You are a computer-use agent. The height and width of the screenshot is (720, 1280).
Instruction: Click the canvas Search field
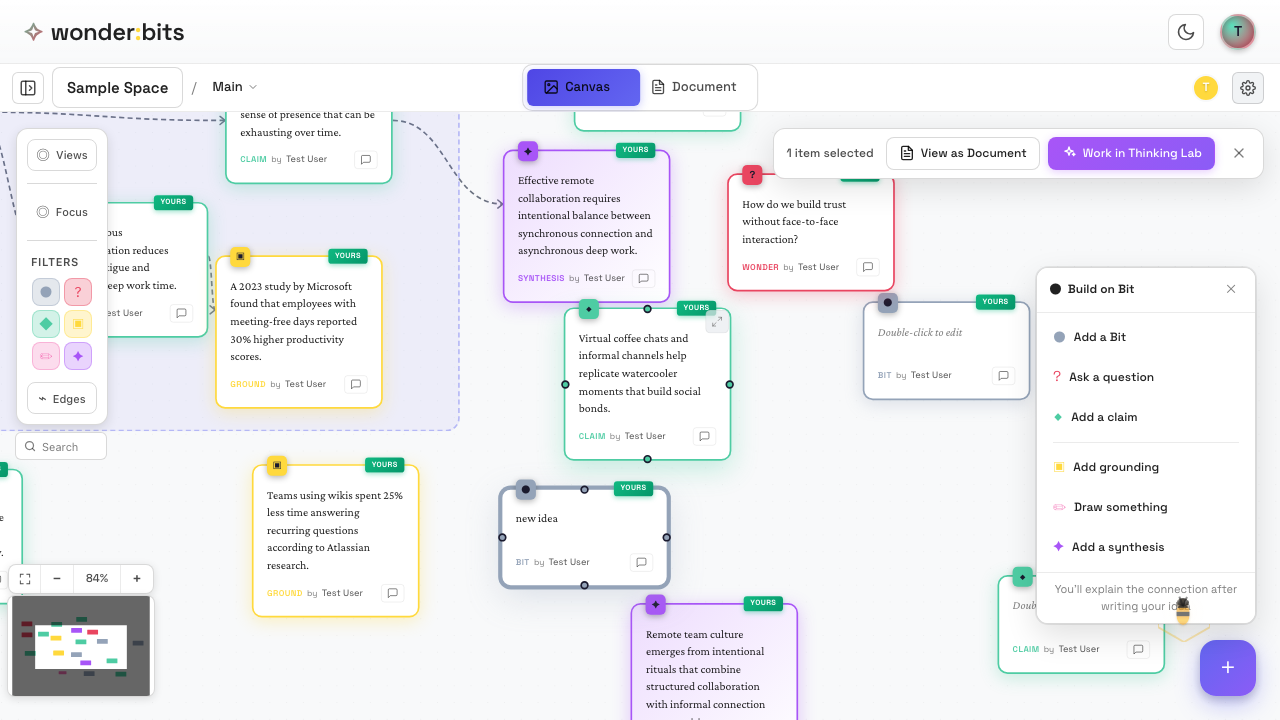62,447
